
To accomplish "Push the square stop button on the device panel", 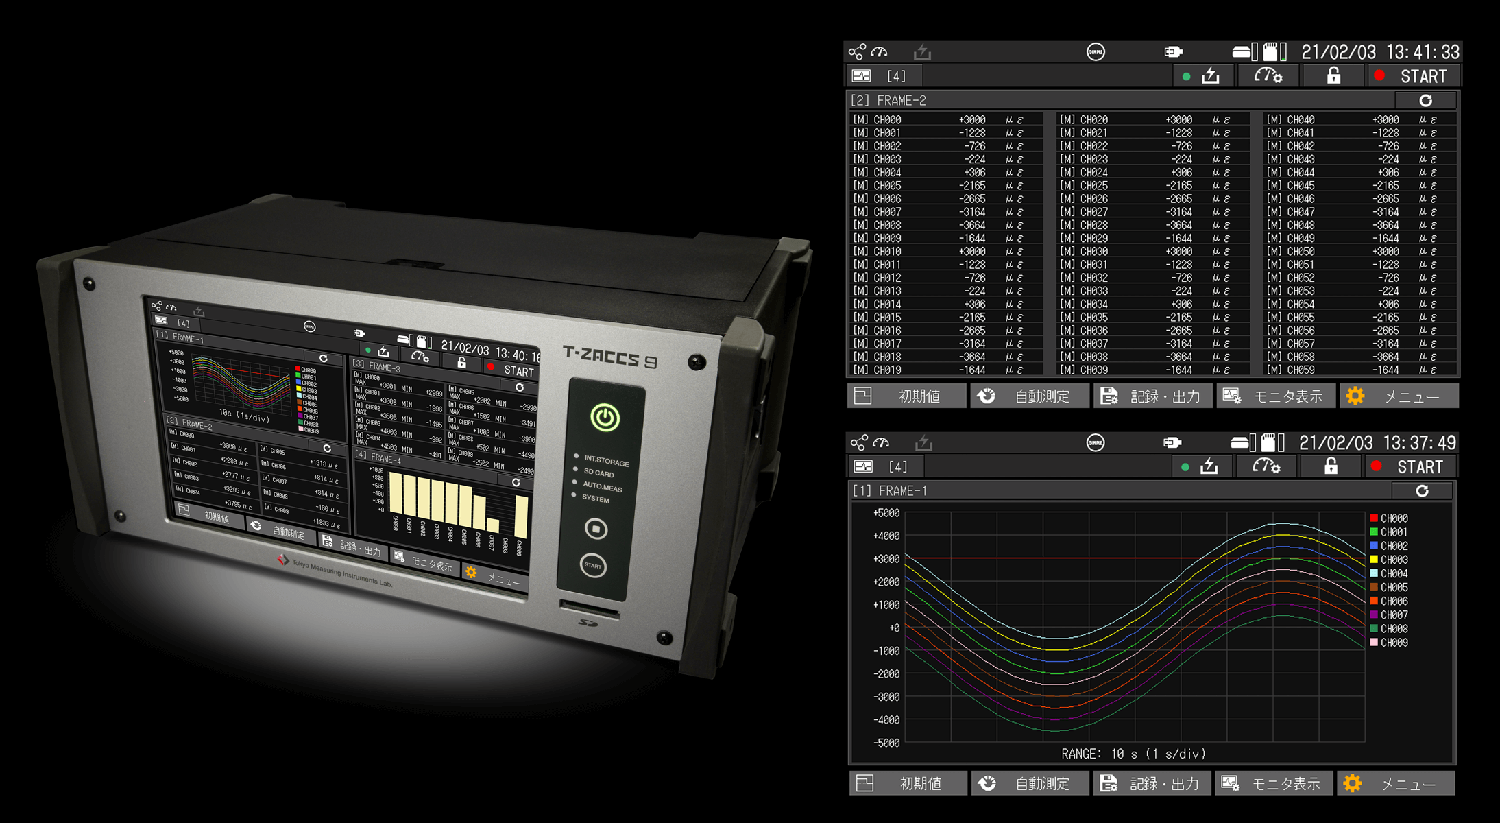I will [x=596, y=528].
